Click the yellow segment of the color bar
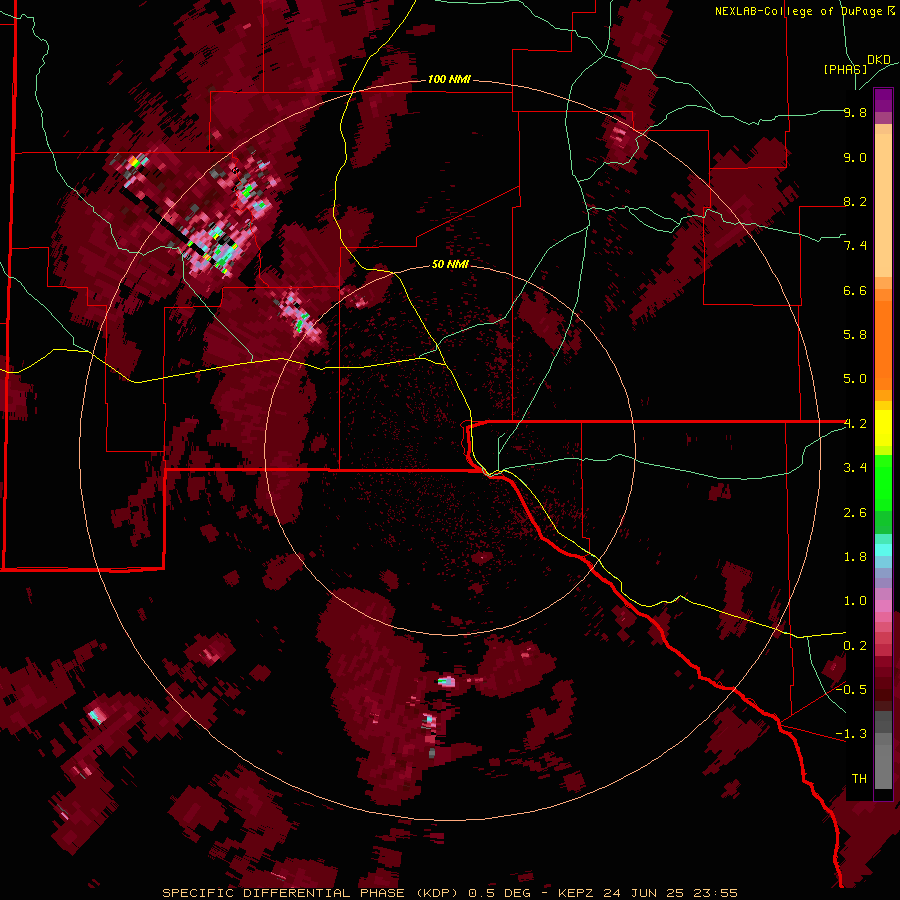 pyautogui.click(x=883, y=428)
